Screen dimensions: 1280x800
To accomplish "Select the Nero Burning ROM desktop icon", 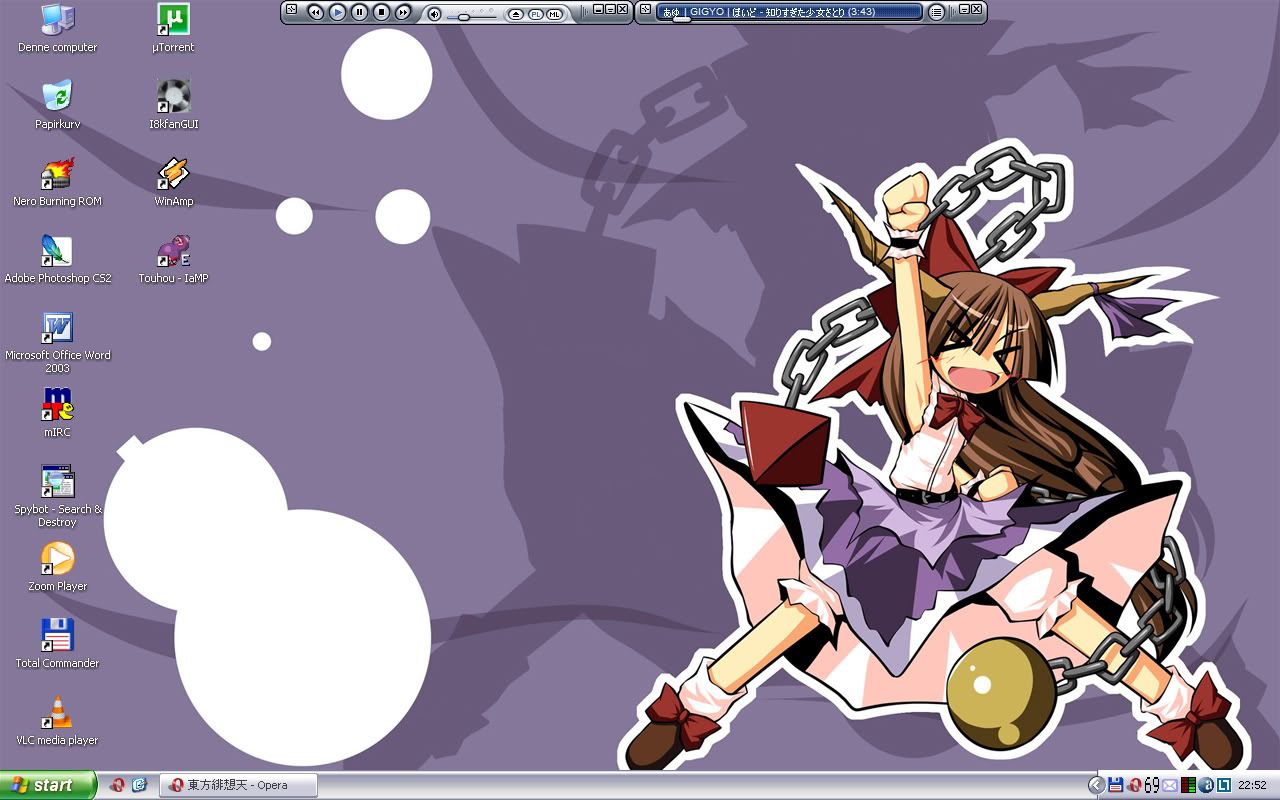I will [57, 175].
